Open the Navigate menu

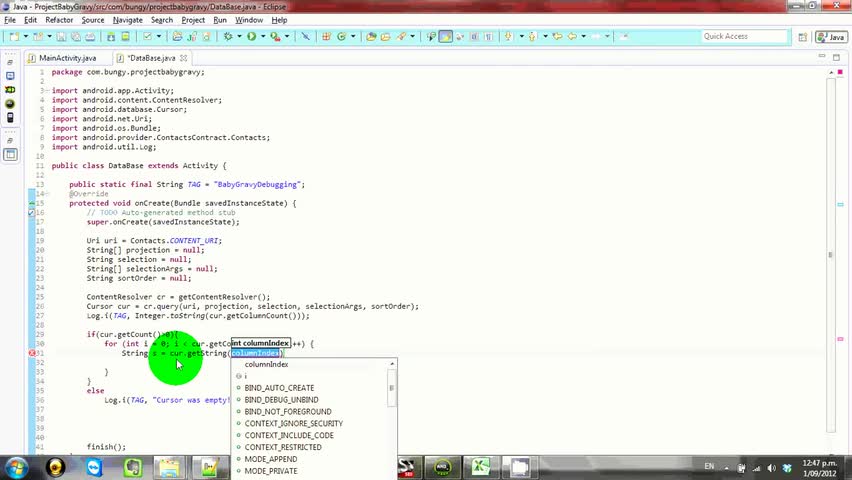pyautogui.click(x=128, y=20)
